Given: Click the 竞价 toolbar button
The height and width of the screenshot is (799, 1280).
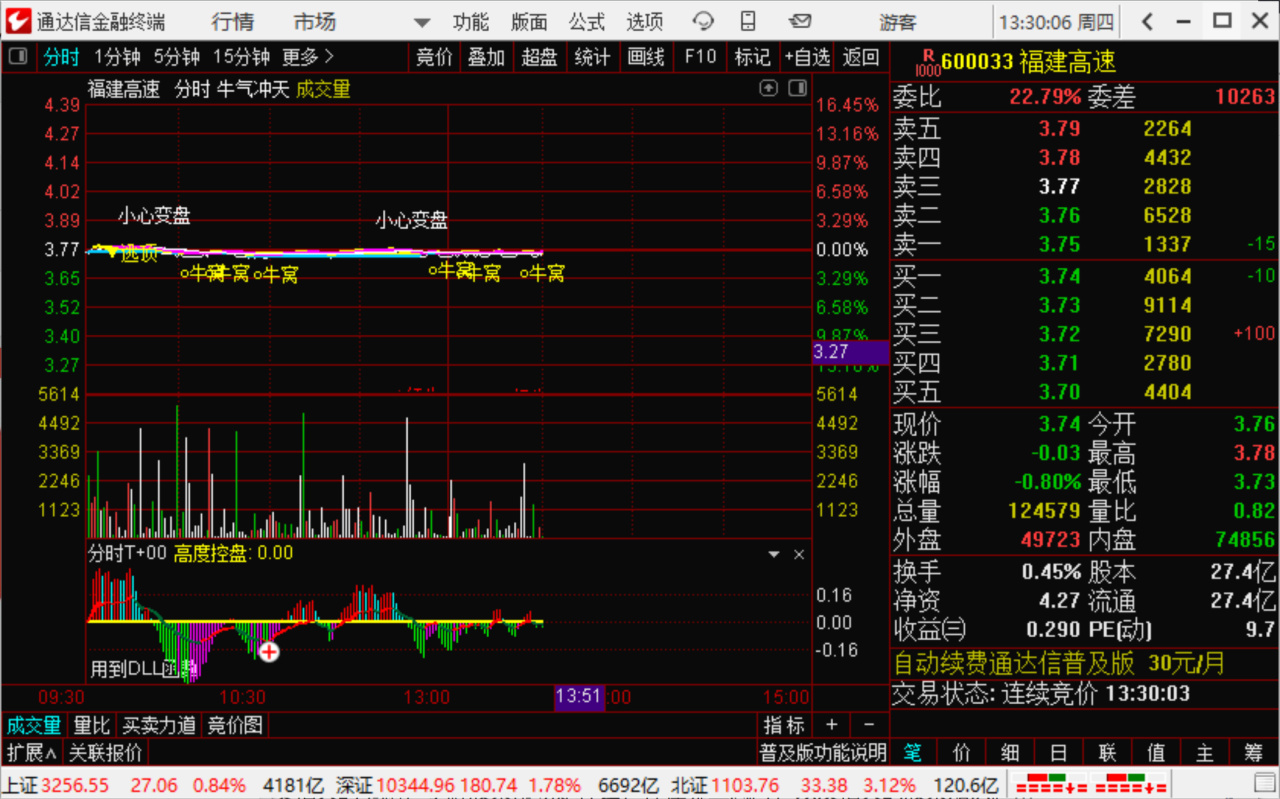Looking at the screenshot, I should pyautogui.click(x=434, y=57).
